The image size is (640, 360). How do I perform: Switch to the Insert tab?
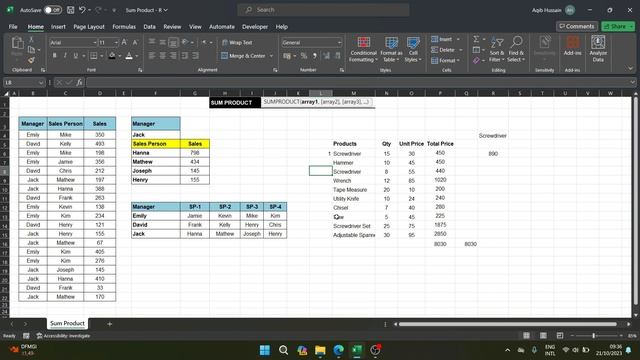tap(58, 27)
